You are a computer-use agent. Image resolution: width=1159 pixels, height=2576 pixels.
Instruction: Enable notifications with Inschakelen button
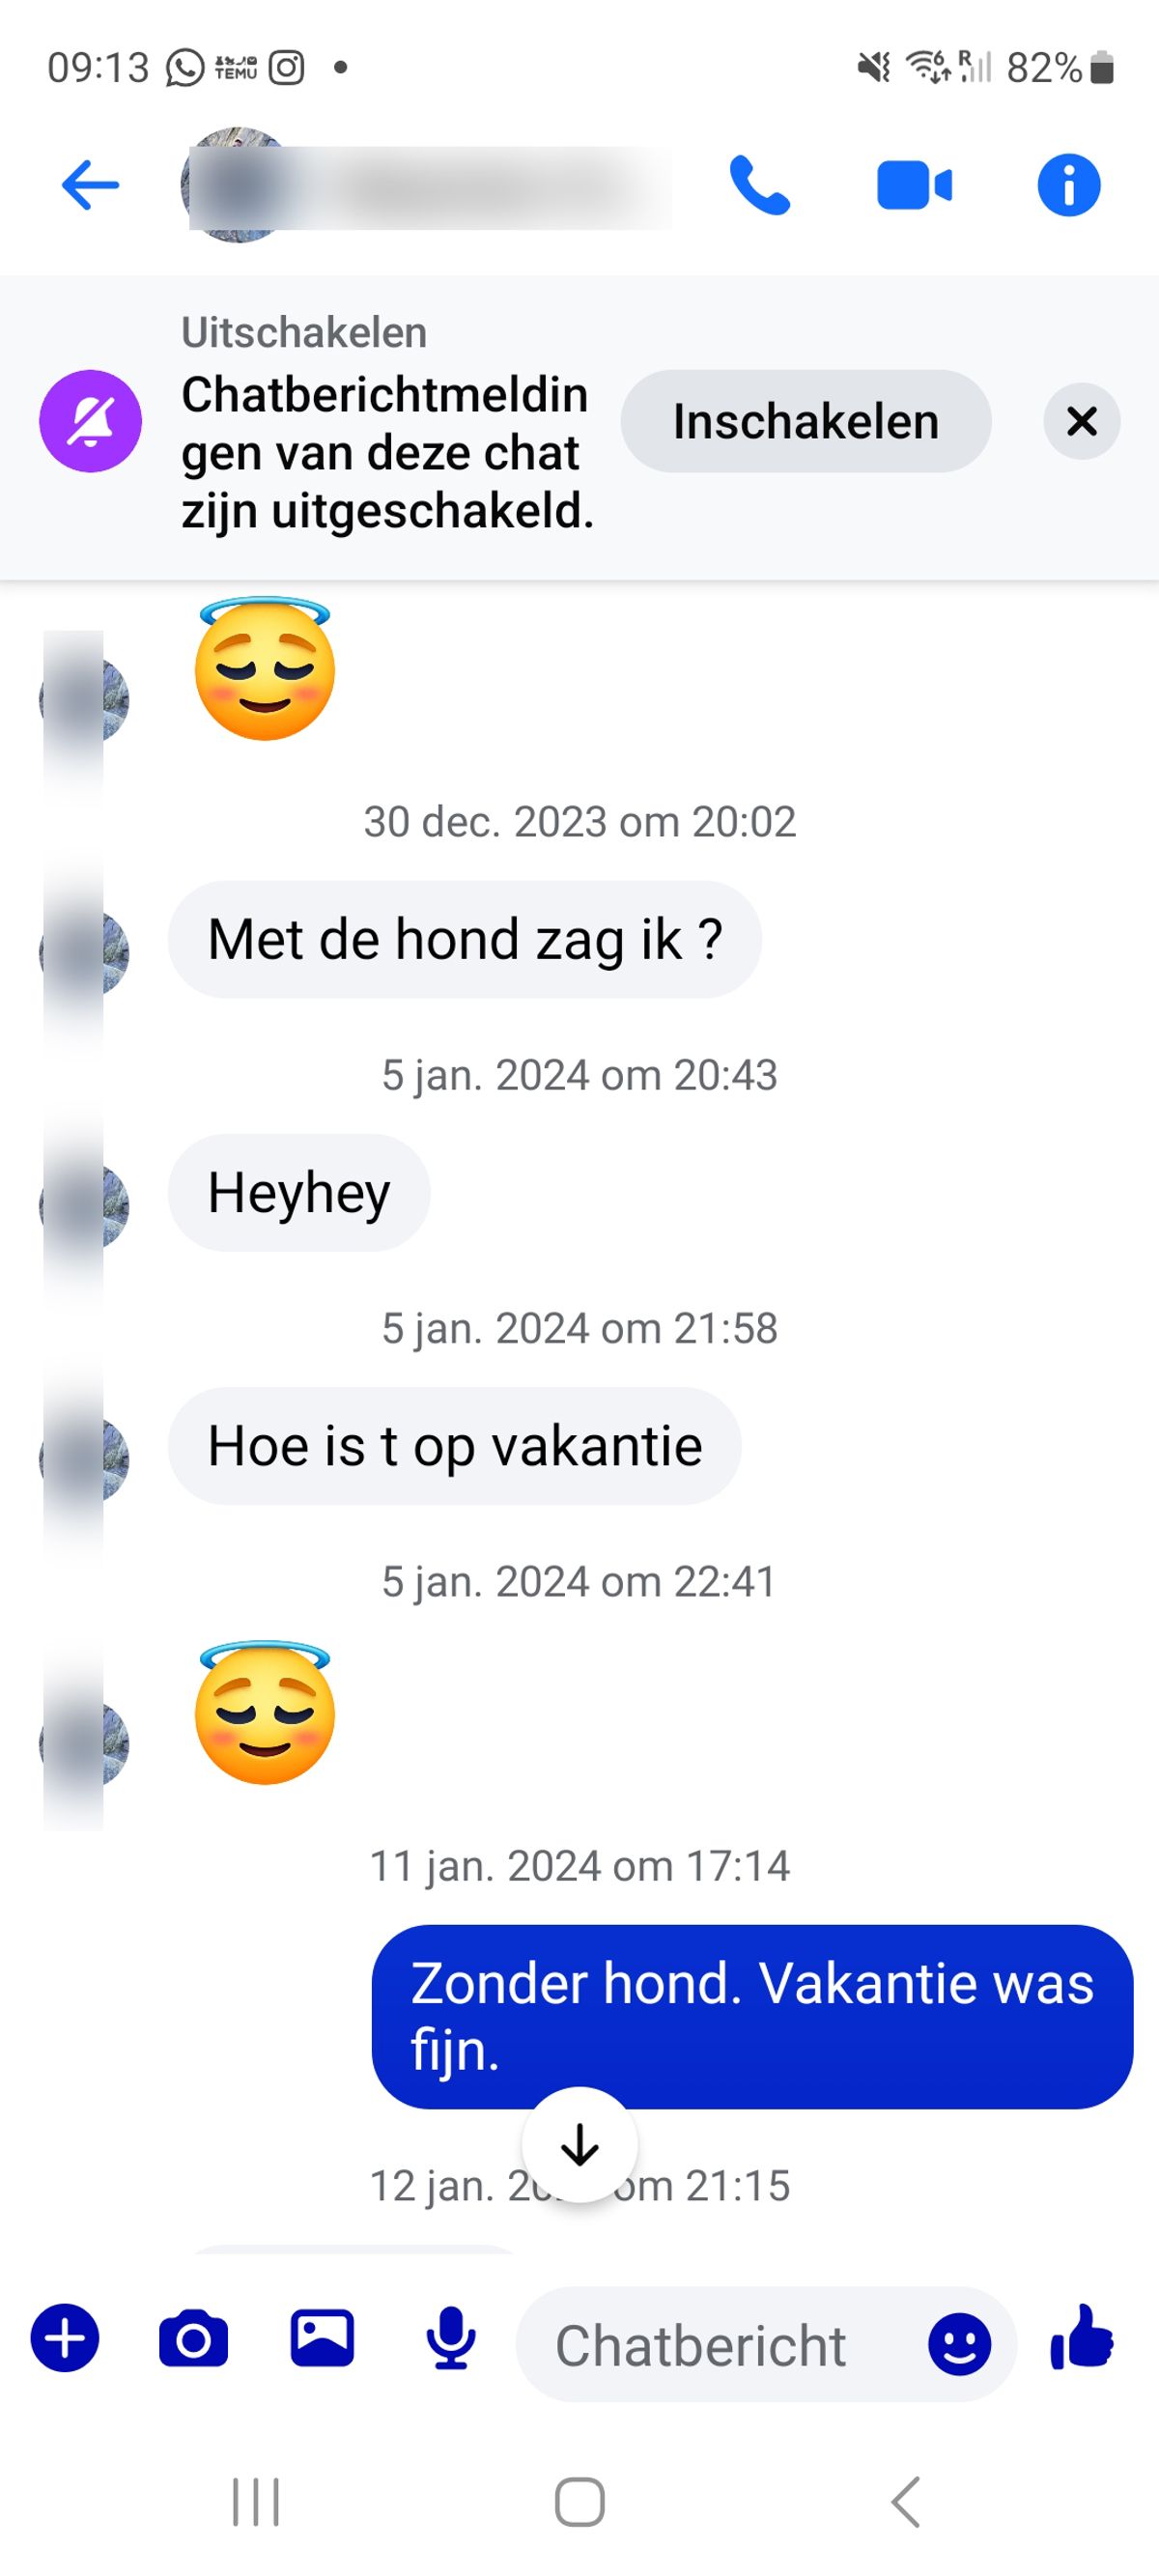click(806, 421)
